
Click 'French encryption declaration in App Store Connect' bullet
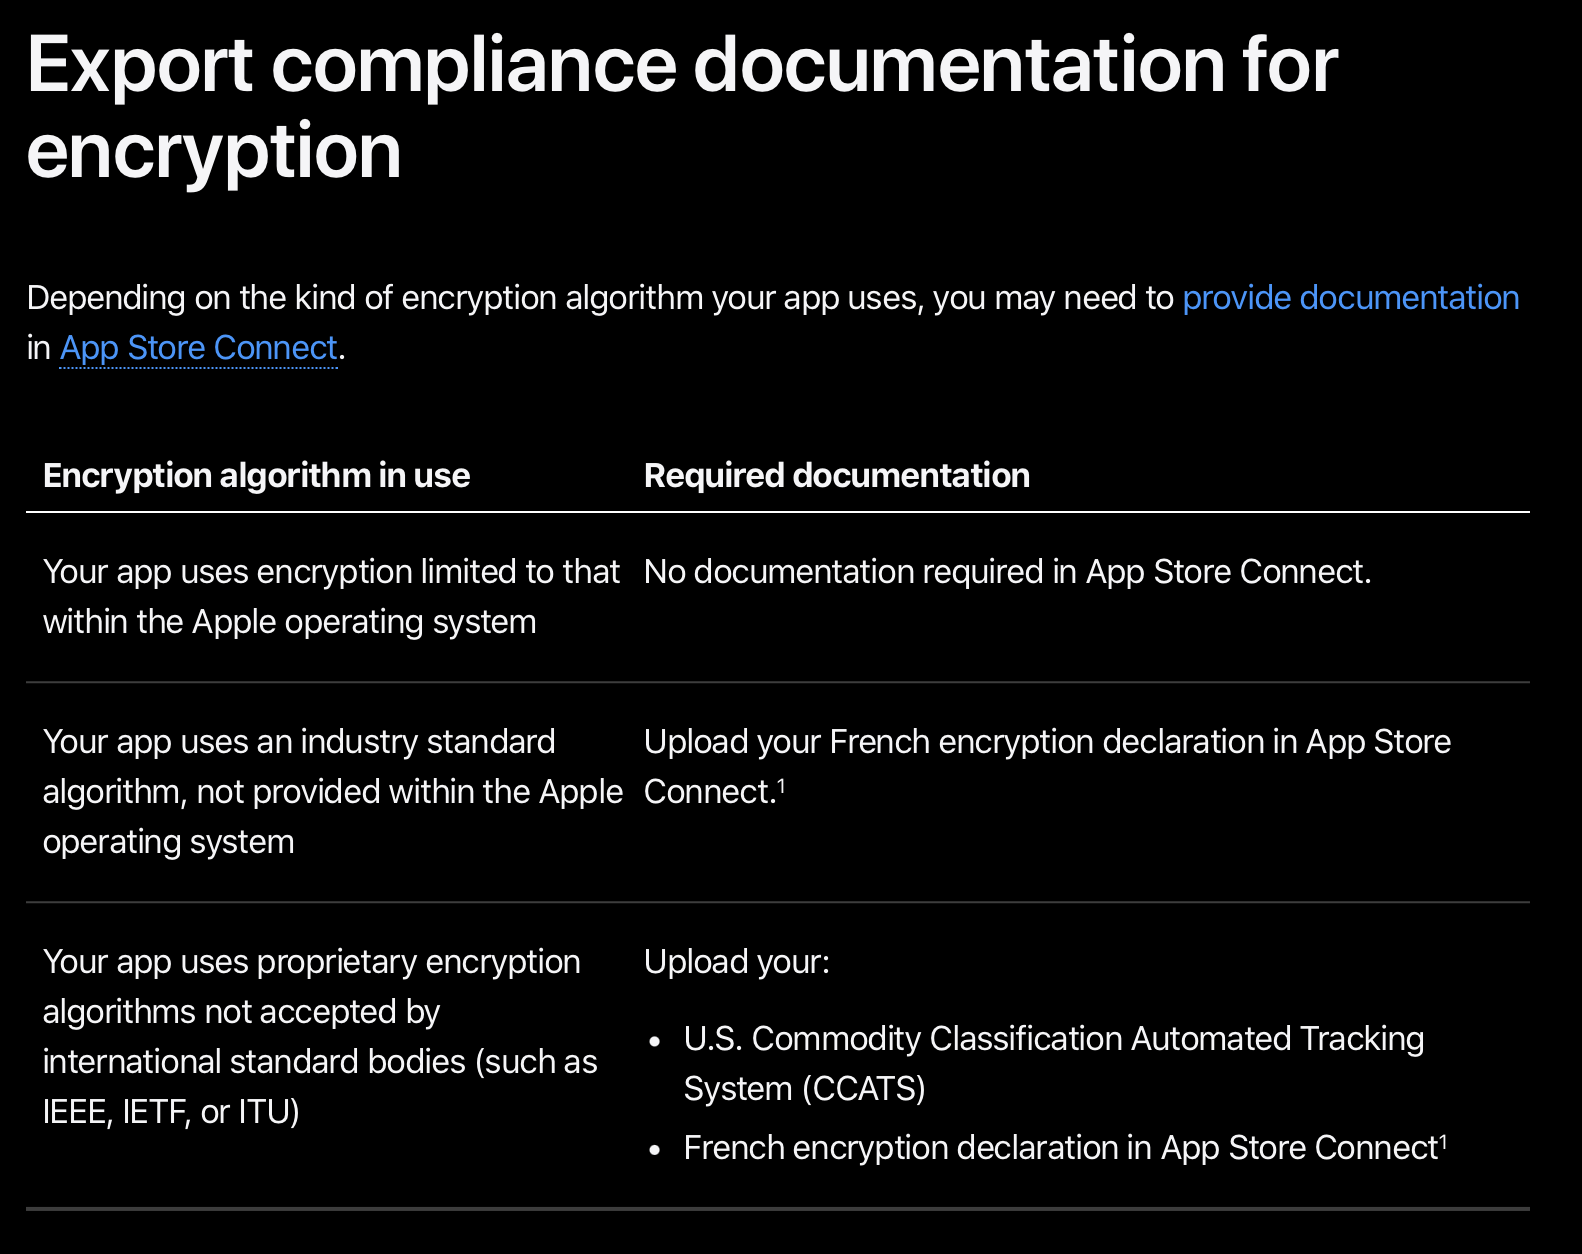(x=1065, y=1148)
